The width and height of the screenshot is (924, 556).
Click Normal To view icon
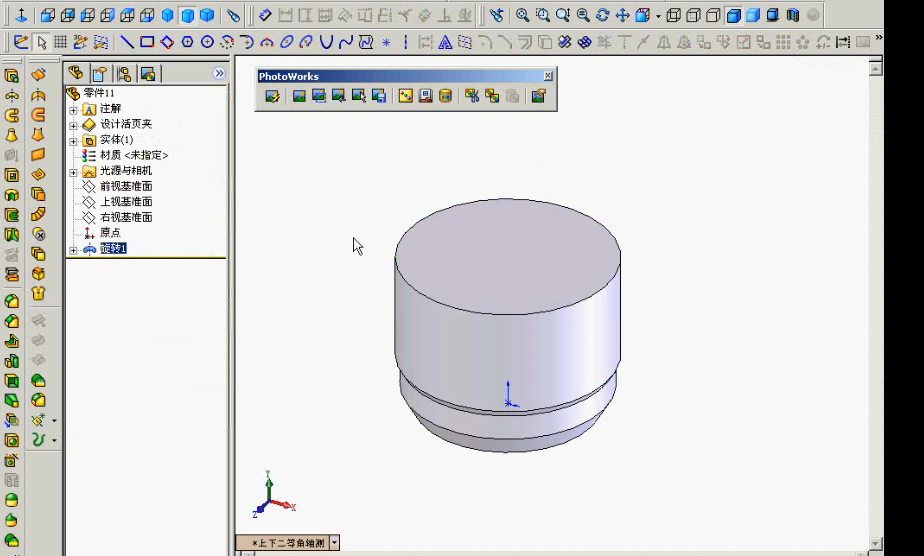point(21,15)
